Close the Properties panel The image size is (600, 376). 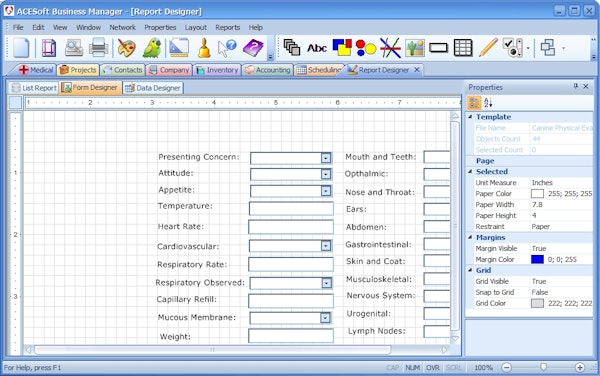pos(586,87)
